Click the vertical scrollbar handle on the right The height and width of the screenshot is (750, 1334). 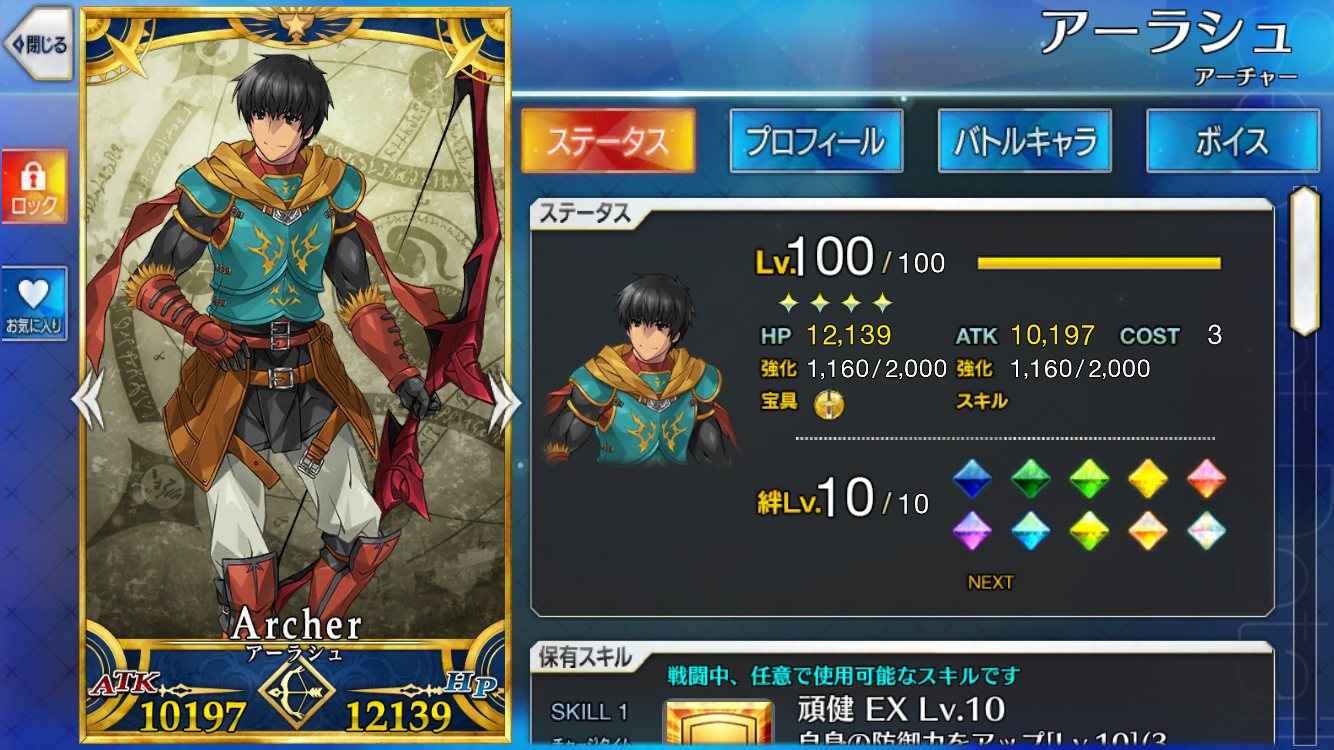[1305, 260]
